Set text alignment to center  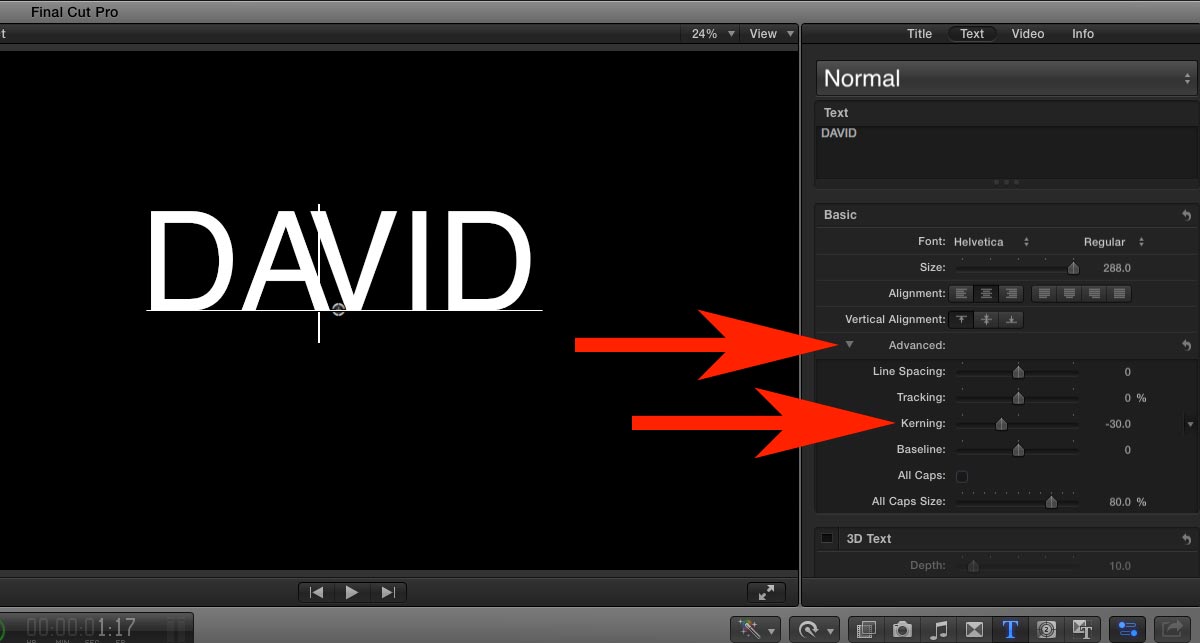[x=986, y=294]
